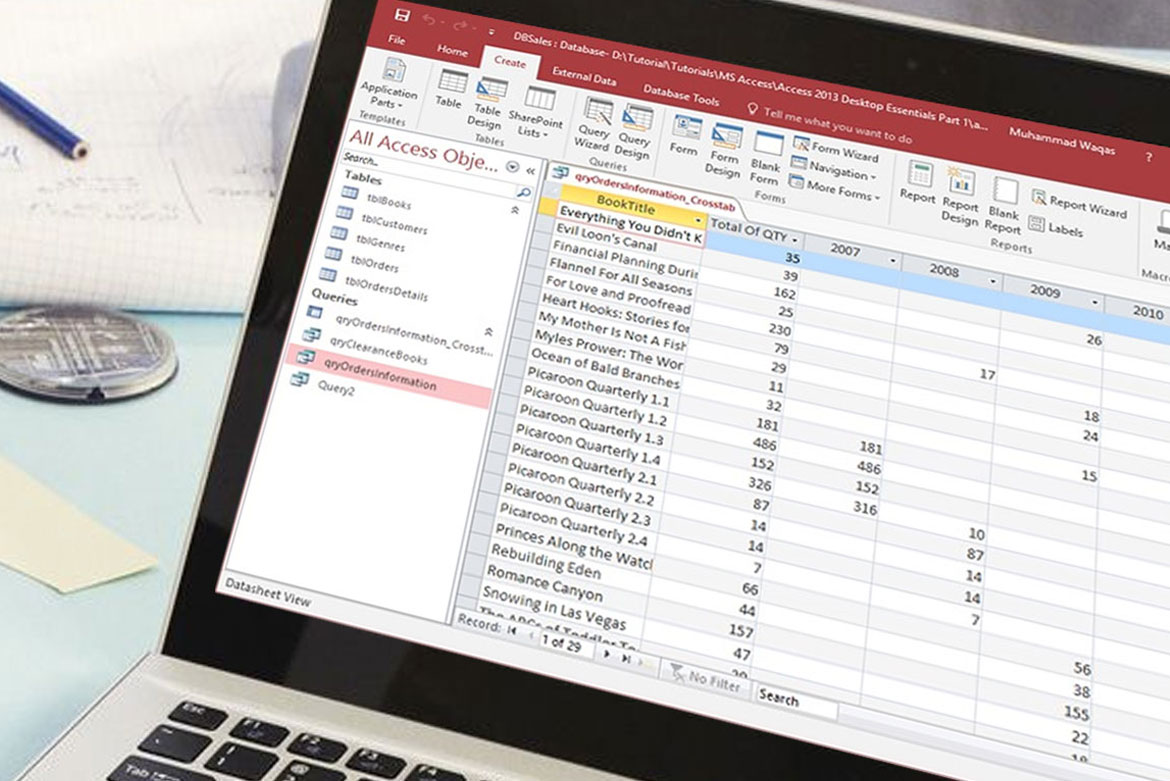Click the Romance Canyon row
The width and height of the screenshot is (1170, 781).
(543, 585)
